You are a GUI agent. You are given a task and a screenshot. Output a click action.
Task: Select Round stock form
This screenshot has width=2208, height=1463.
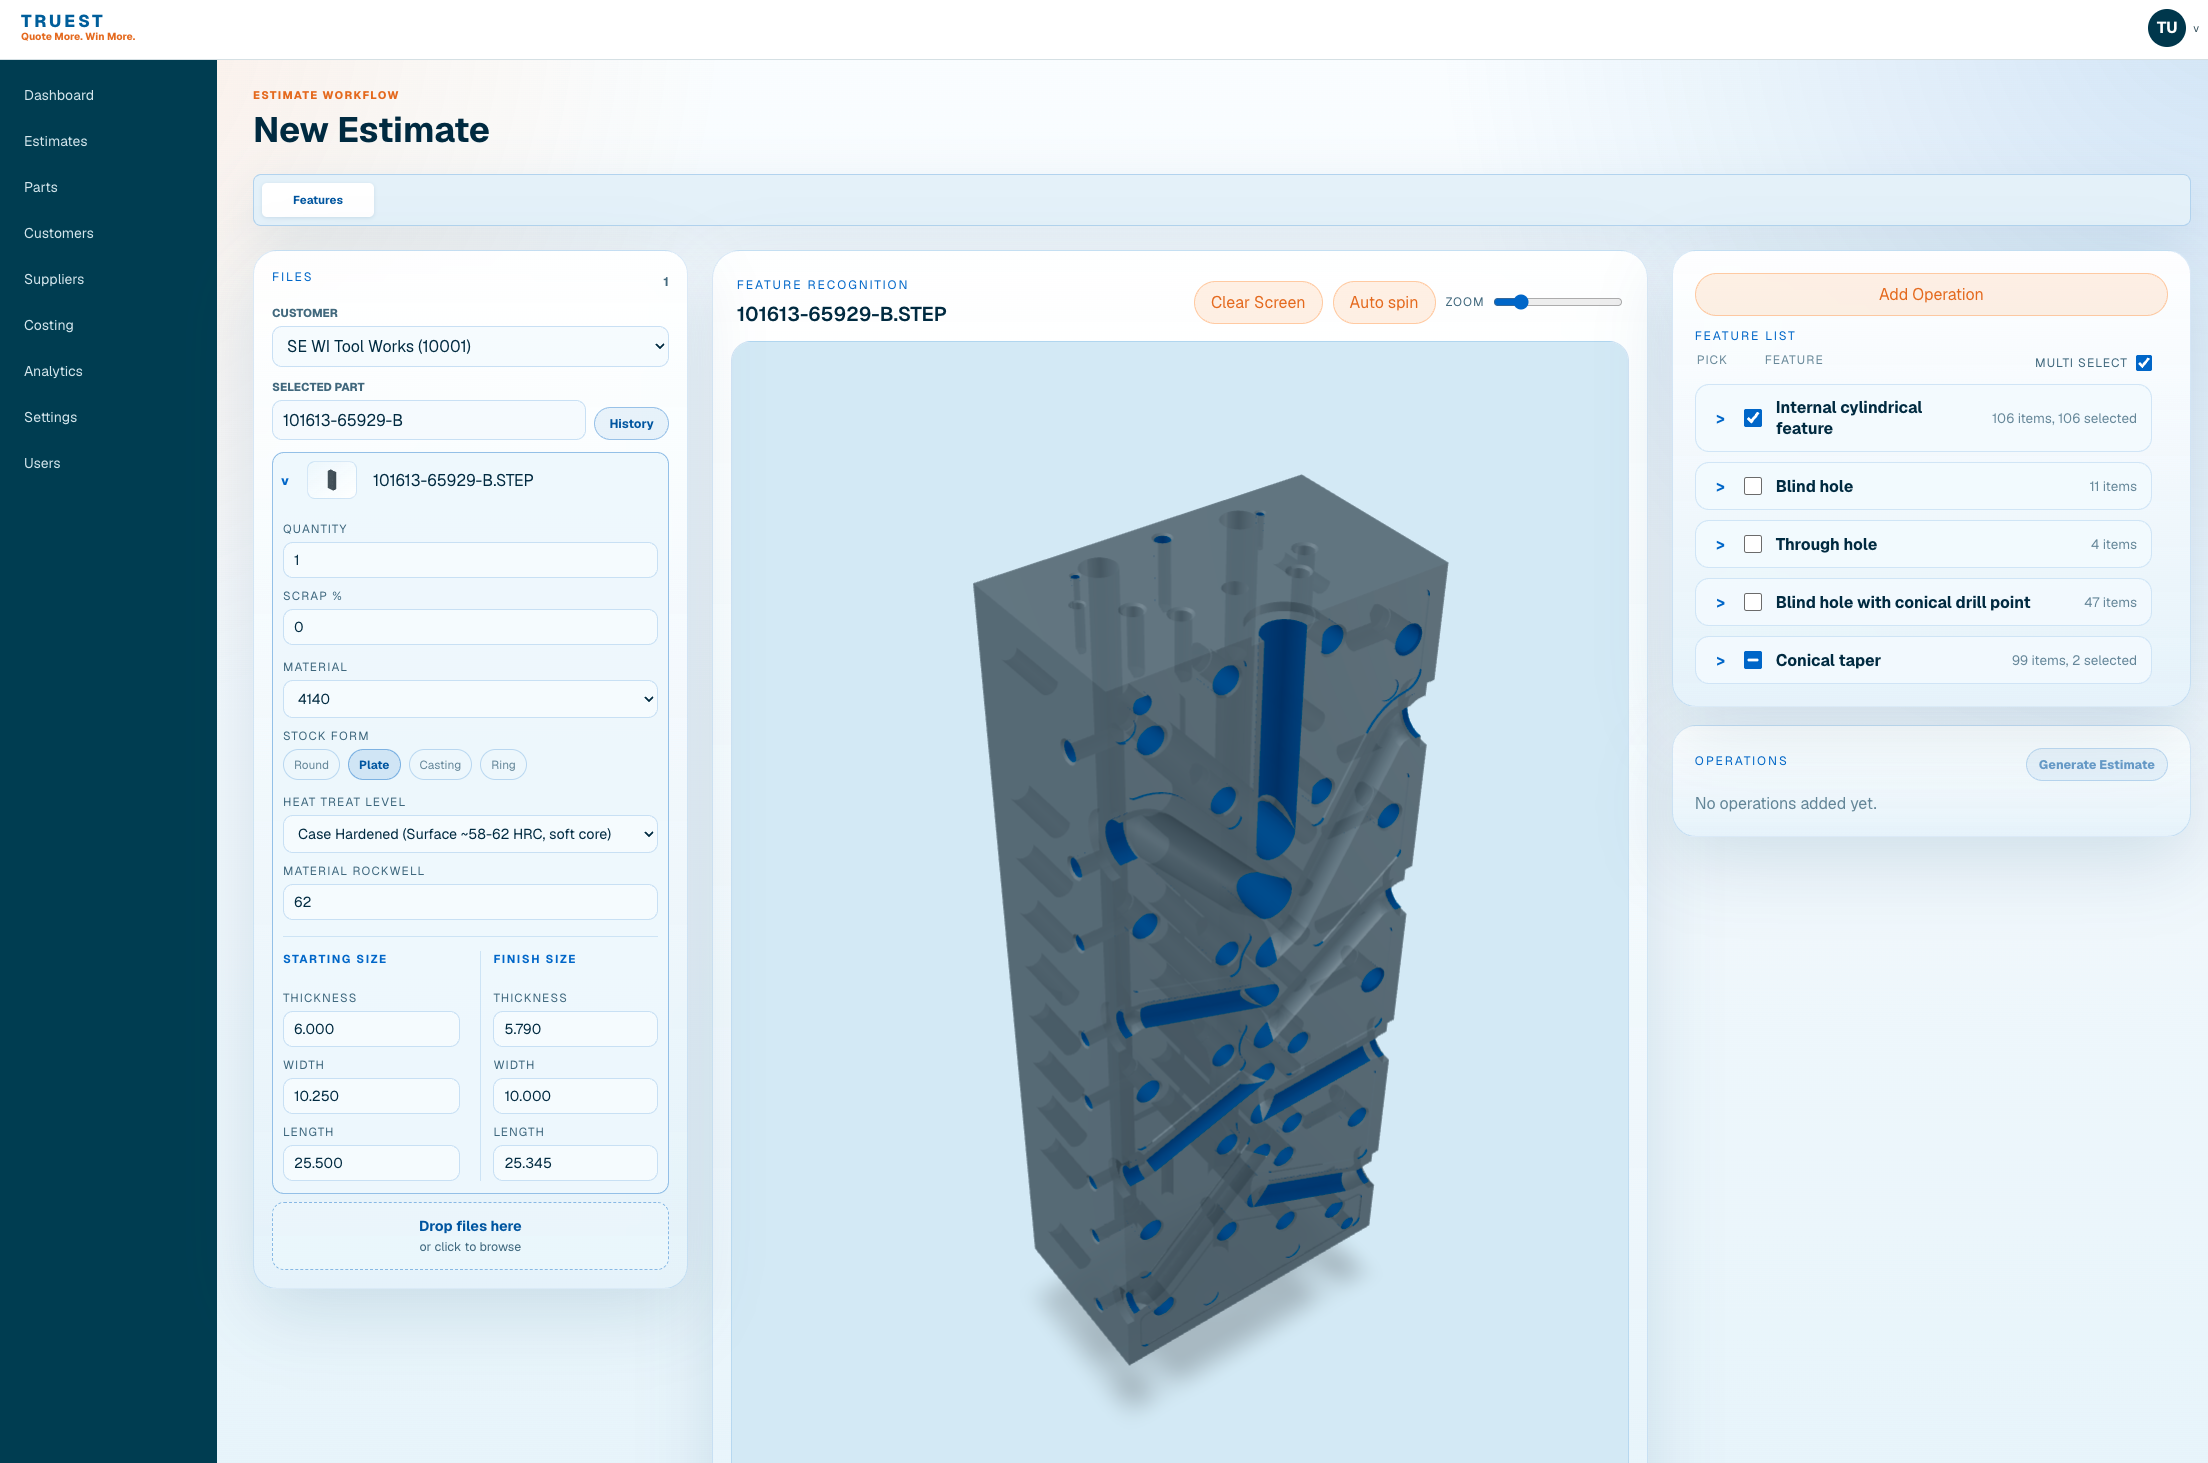pos(311,765)
